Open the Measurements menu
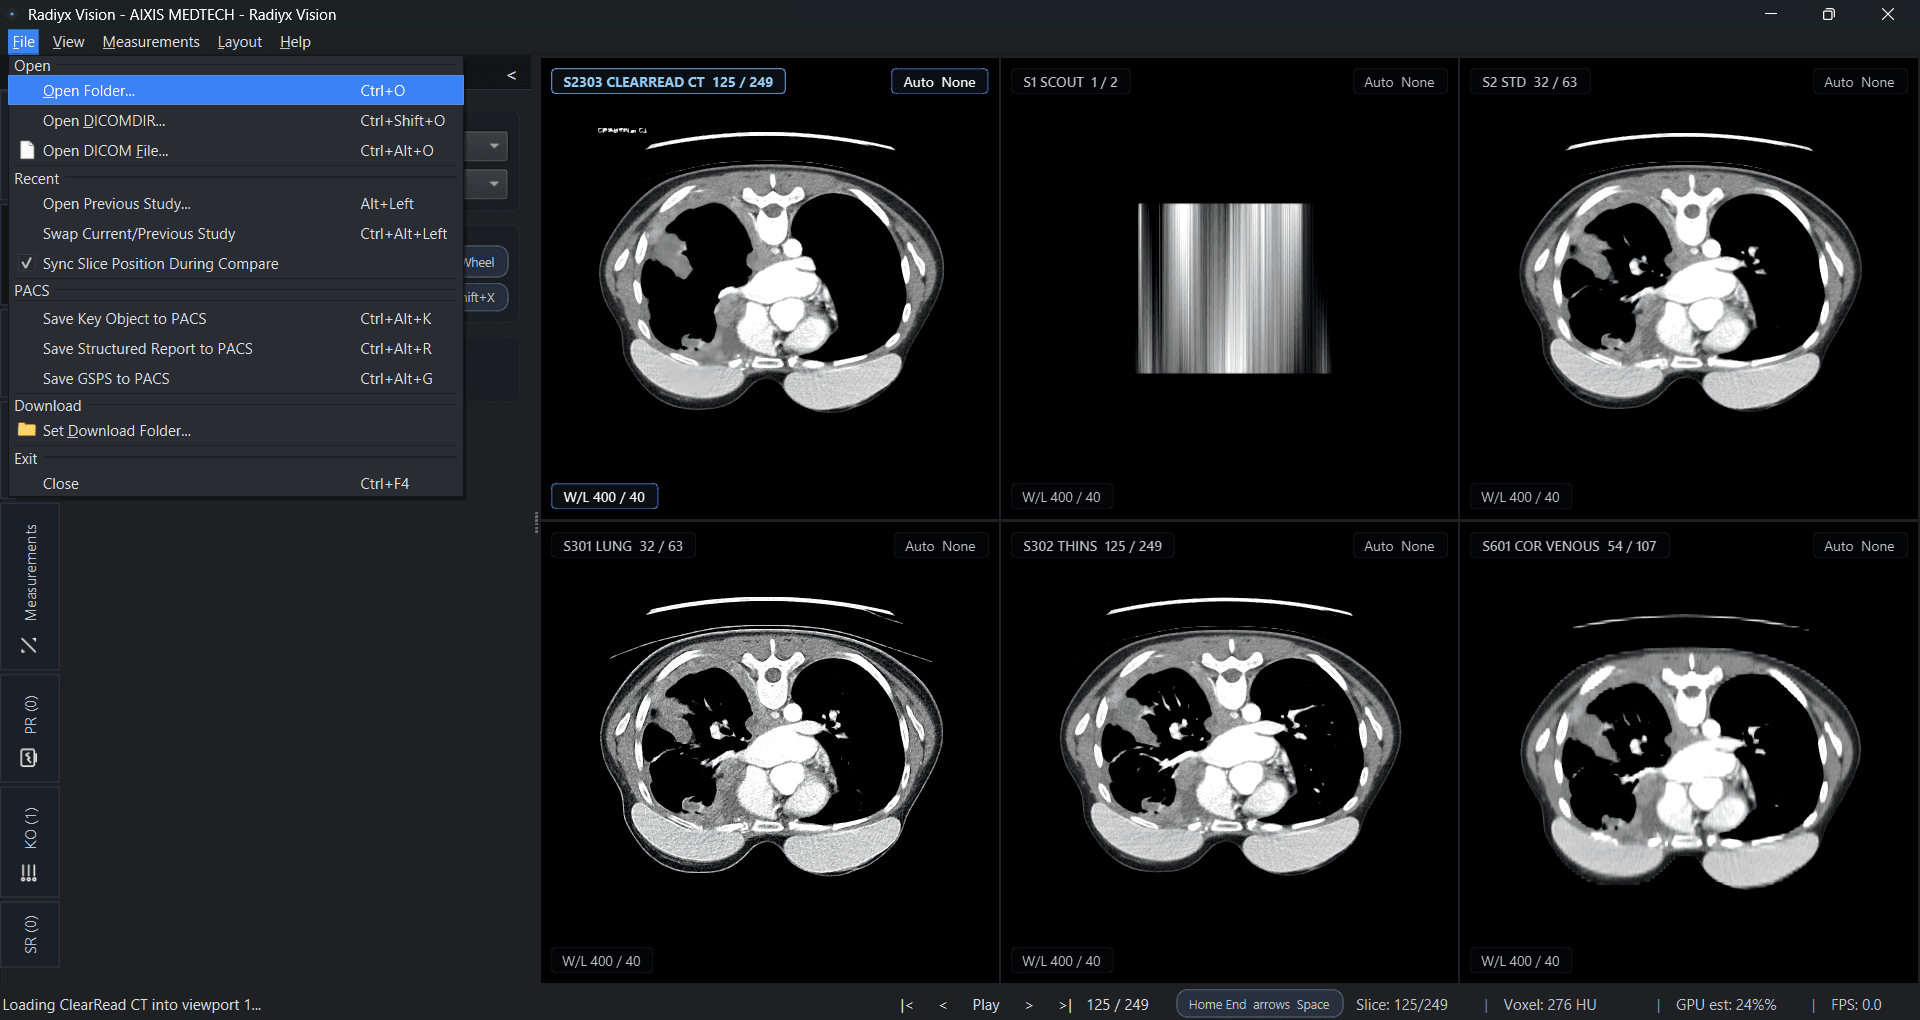The width and height of the screenshot is (1920, 1020). [151, 42]
